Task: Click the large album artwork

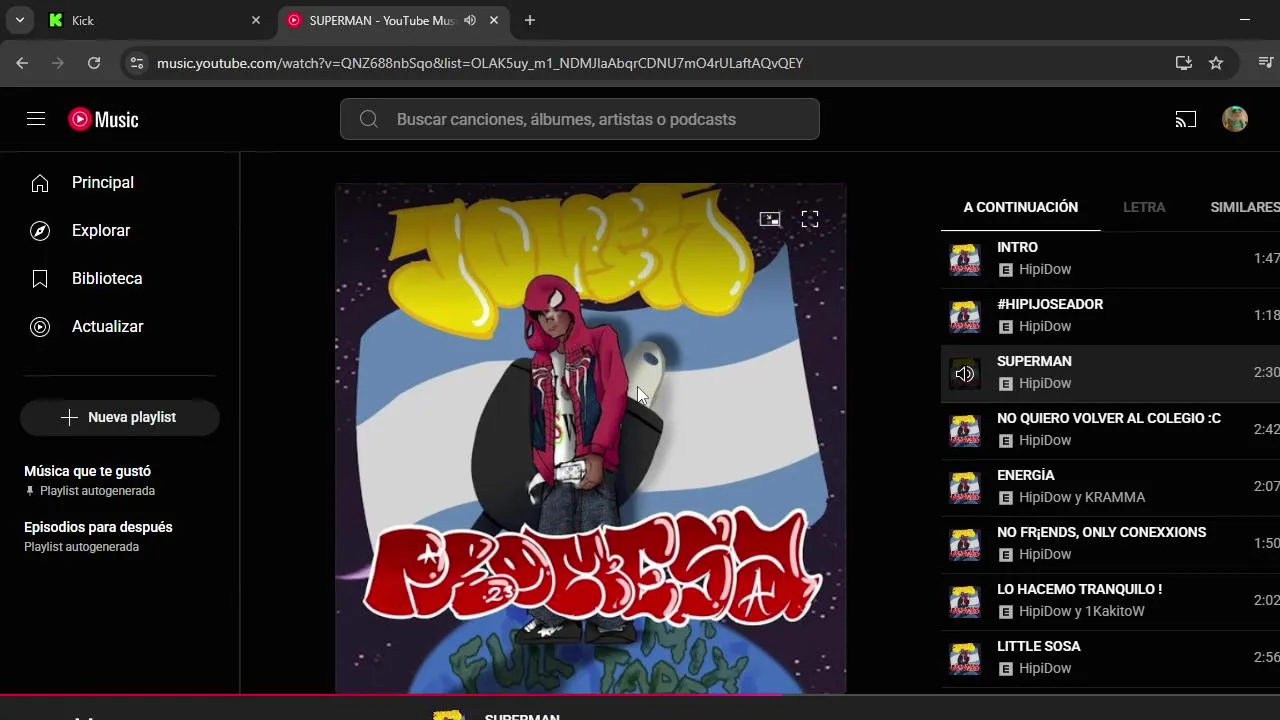Action: point(591,438)
